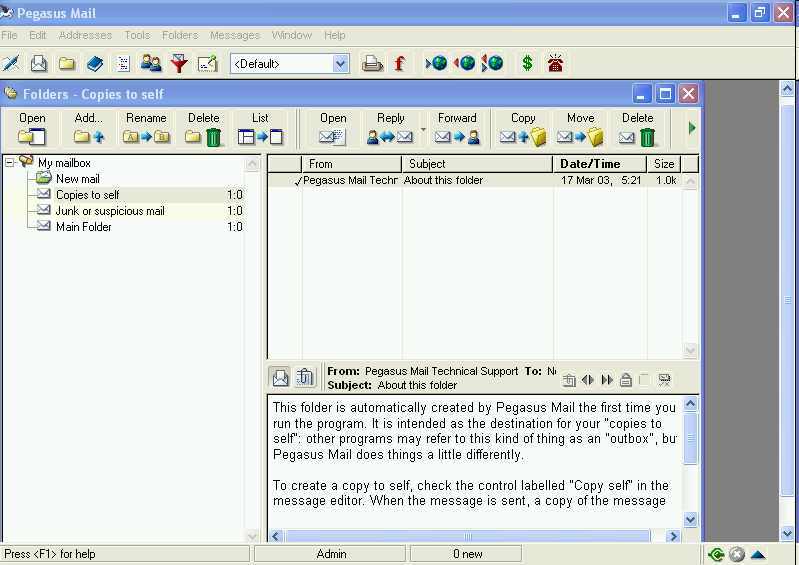The width and height of the screenshot is (799, 565).
Task: Click the Add... folder button
Action: click(x=89, y=128)
